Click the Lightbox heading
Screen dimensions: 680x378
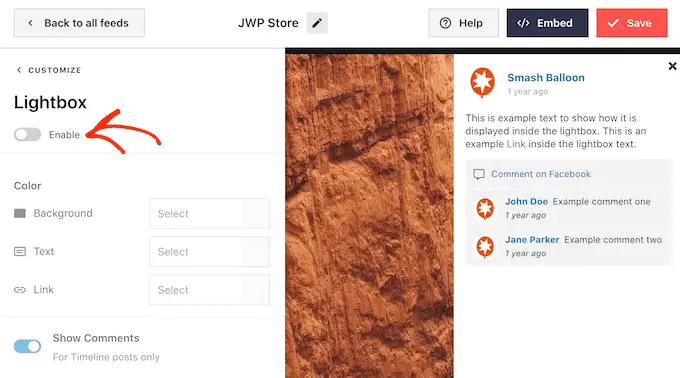[x=50, y=103]
